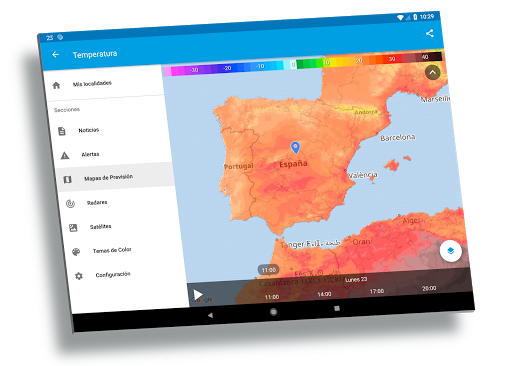This screenshot has width=512, height=366.
Task: Tap the back arrow next to Temperatura
Action: [x=55, y=54]
